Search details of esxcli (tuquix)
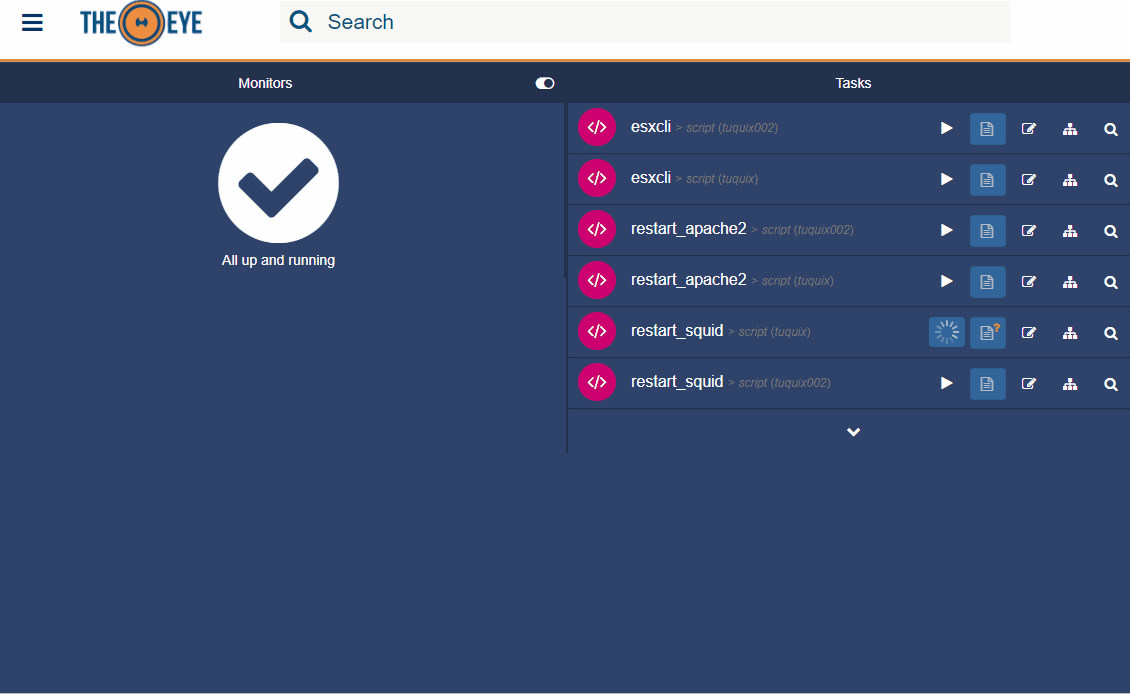The width and height of the screenshot is (1130, 694). click(1111, 179)
